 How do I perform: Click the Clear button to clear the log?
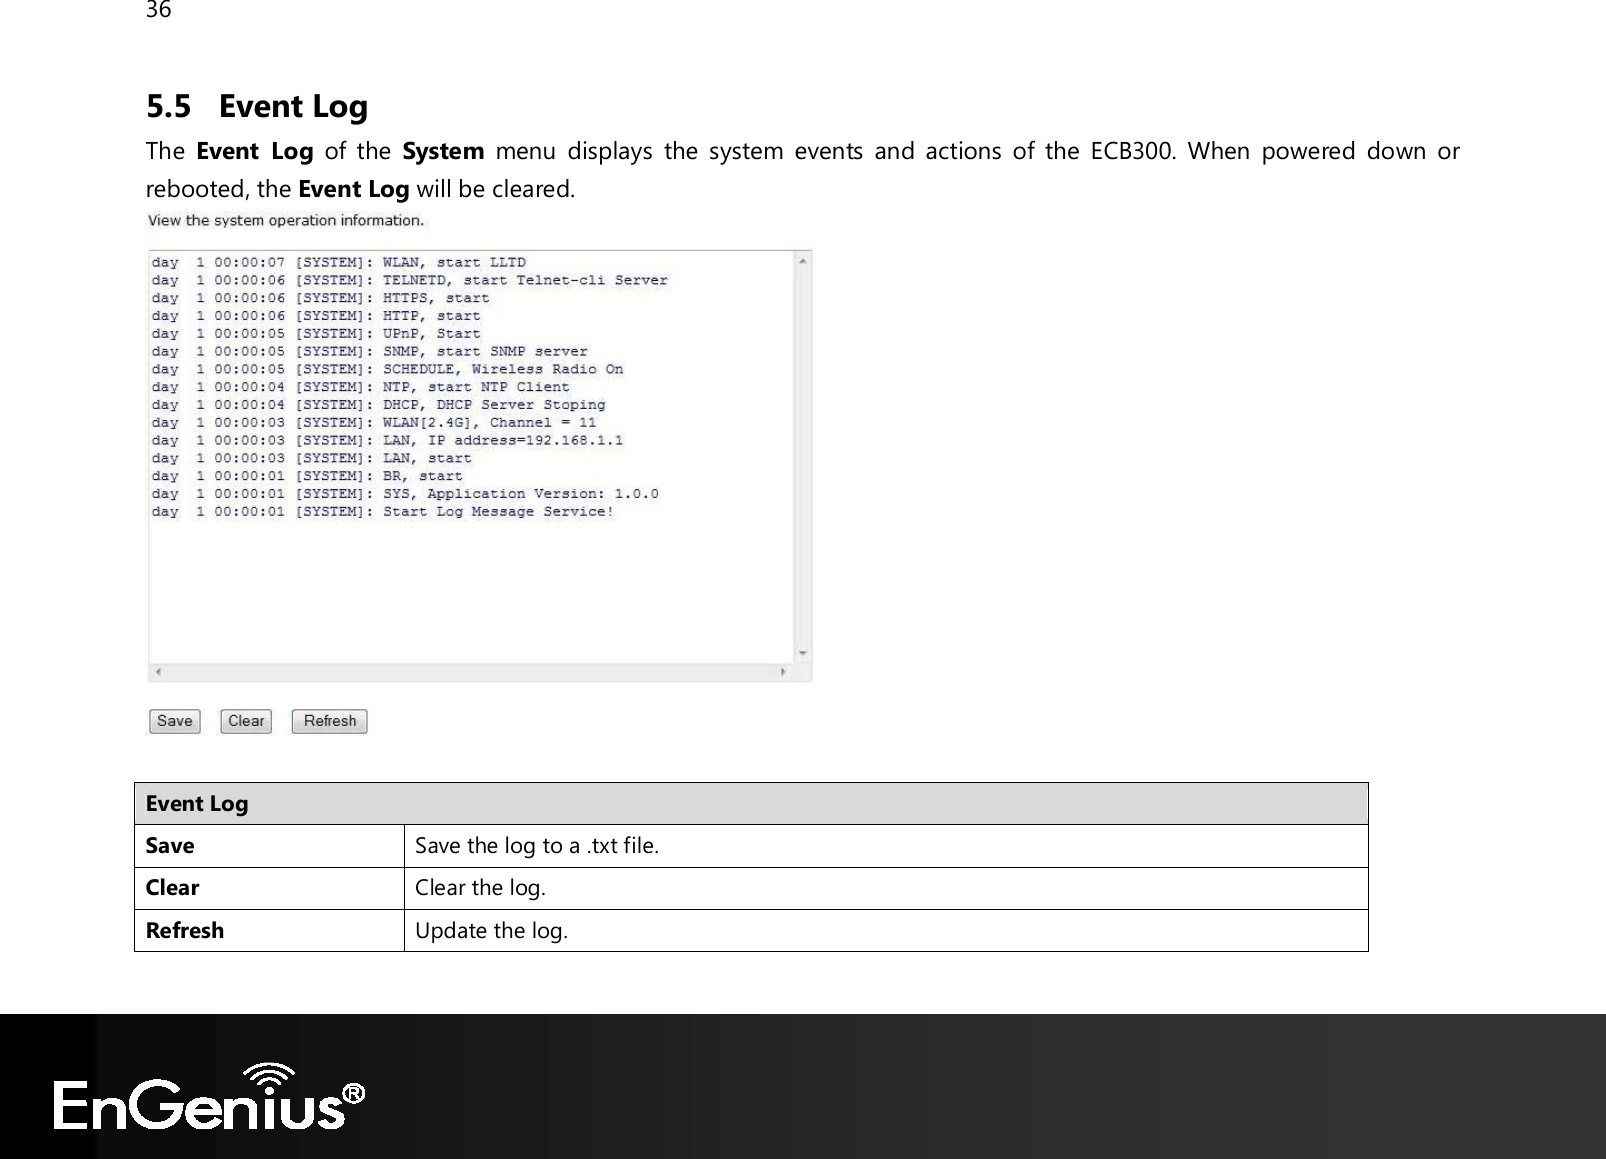[x=246, y=721]
